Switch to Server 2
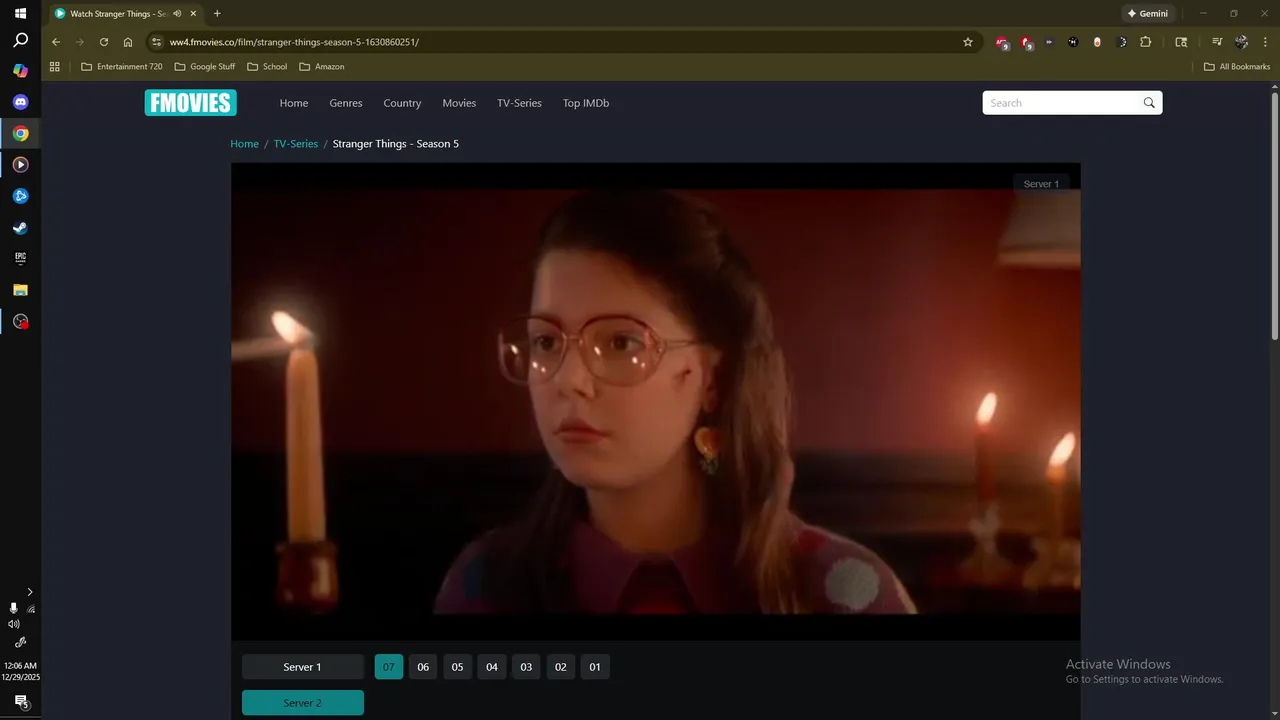 coord(303,703)
